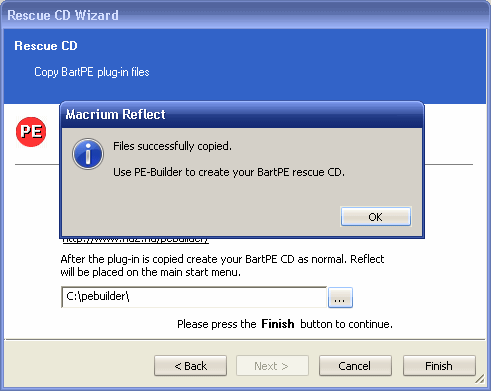Image resolution: width=491 pixels, height=391 pixels.
Task: Click the 'Use PE-Builder to create' message line
Action: click(x=229, y=172)
